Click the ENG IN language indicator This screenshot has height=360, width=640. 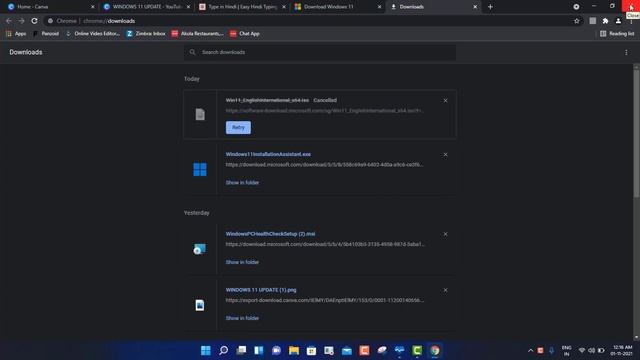pyautogui.click(x=567, y=350)
